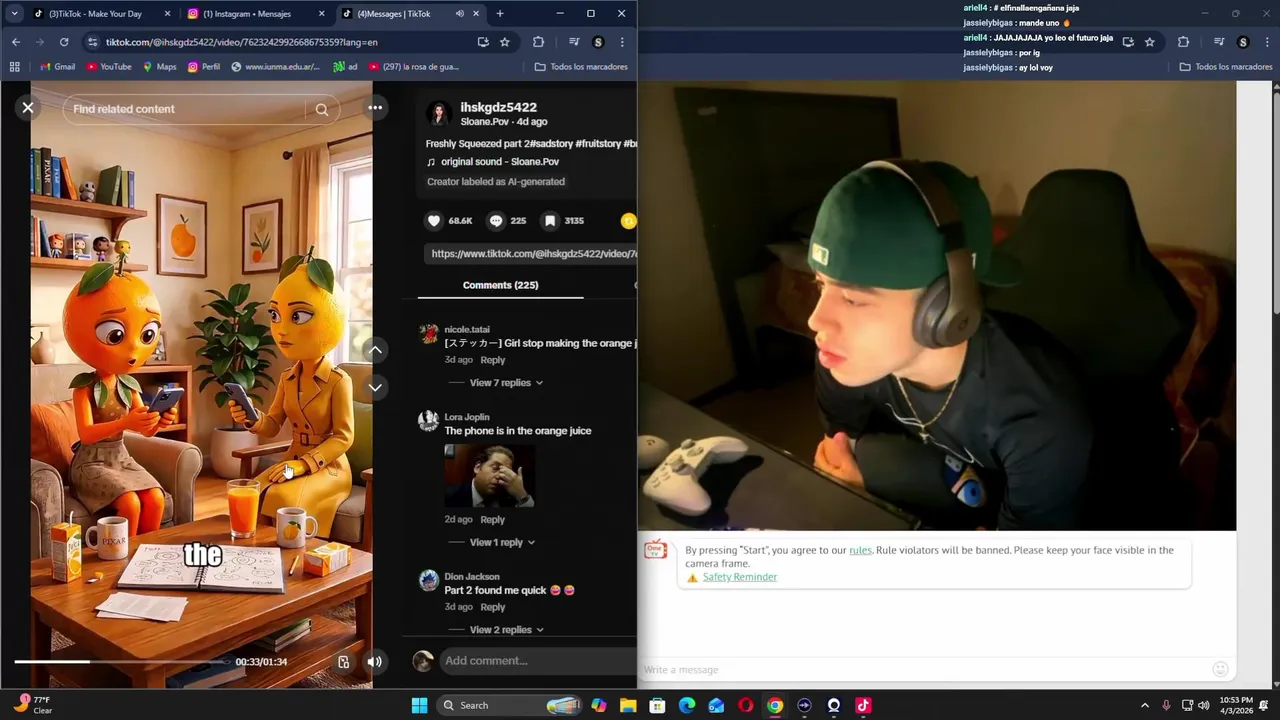Image resolution: width=1280 pixels, height=720 pixels.
Task: Open the apps grid icon in bookmarks bar
Action: pos(14,67)
